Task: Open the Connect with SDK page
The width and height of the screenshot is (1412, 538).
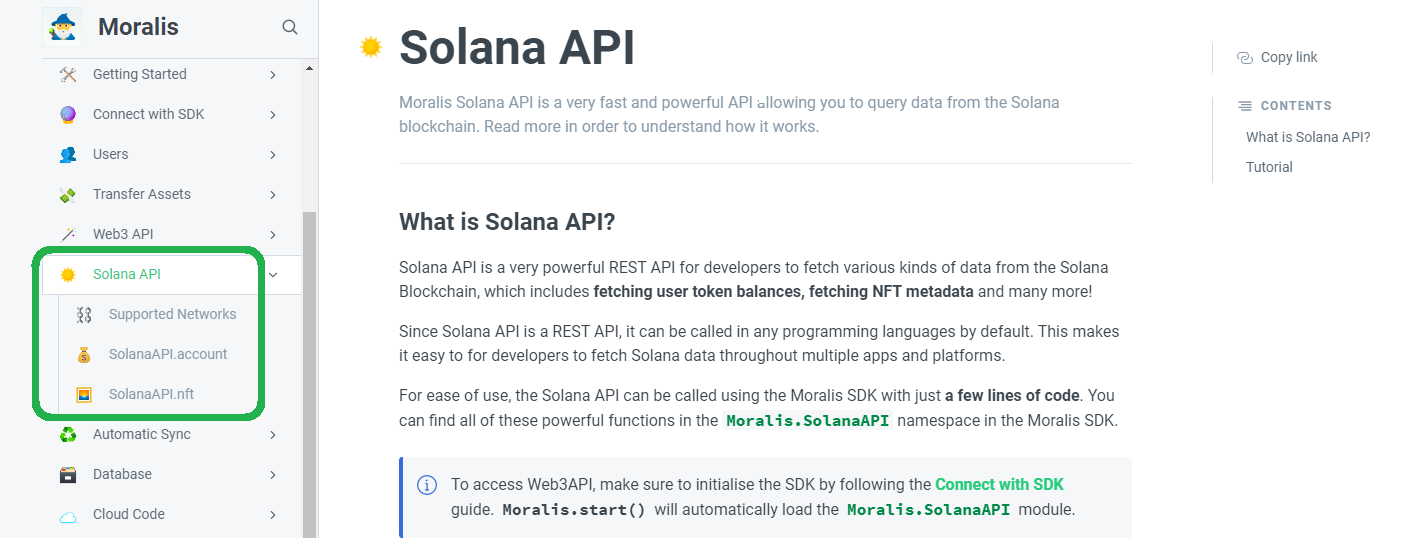Action: coord(149,114)
